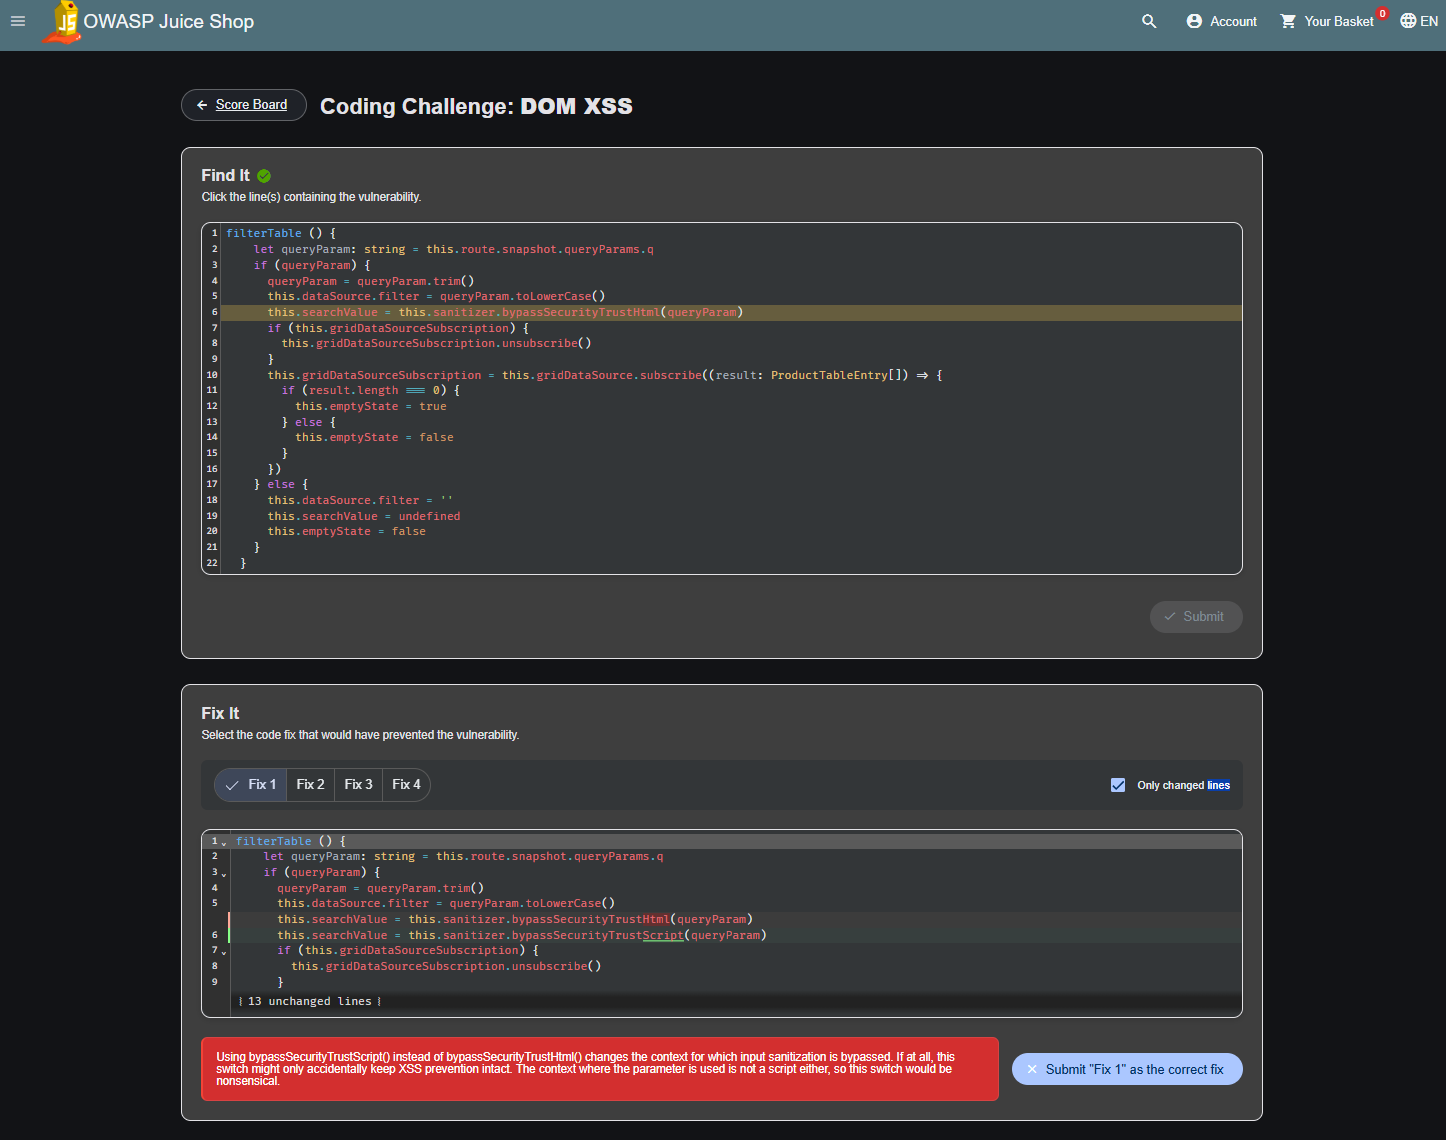Click the Find It Submit button
This screenshot has height=1140, width=1446.
1196,617
